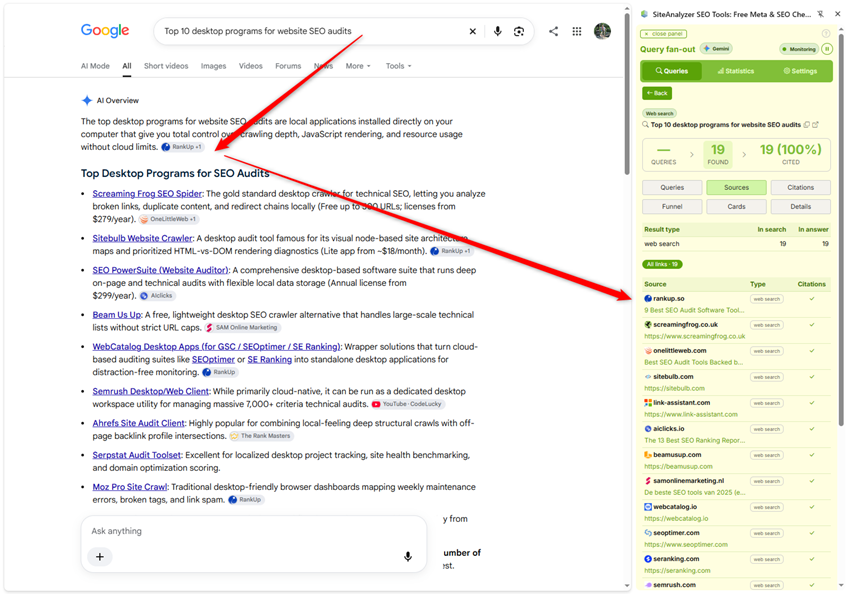Click the Google results page vertical scrollbar
The width and height of the screenshot is (850, 594).
click(x=627, y=92)
